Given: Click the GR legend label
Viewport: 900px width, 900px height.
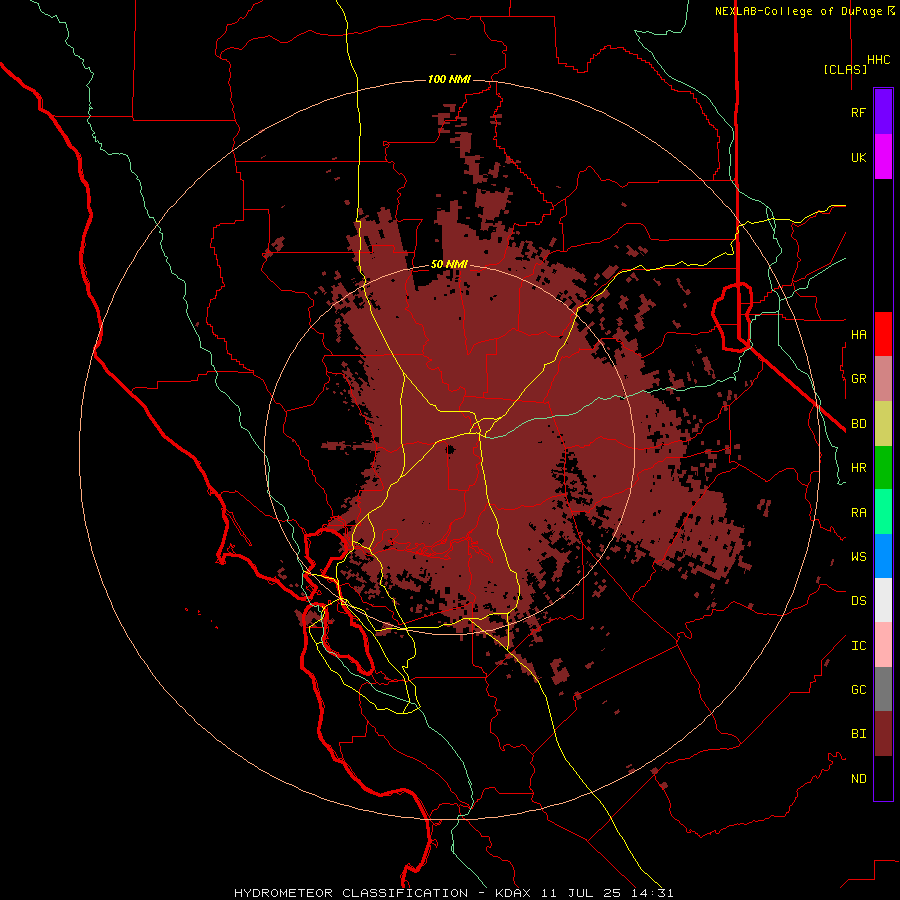Looking at the screenshot, I should [x=859, y=379].
